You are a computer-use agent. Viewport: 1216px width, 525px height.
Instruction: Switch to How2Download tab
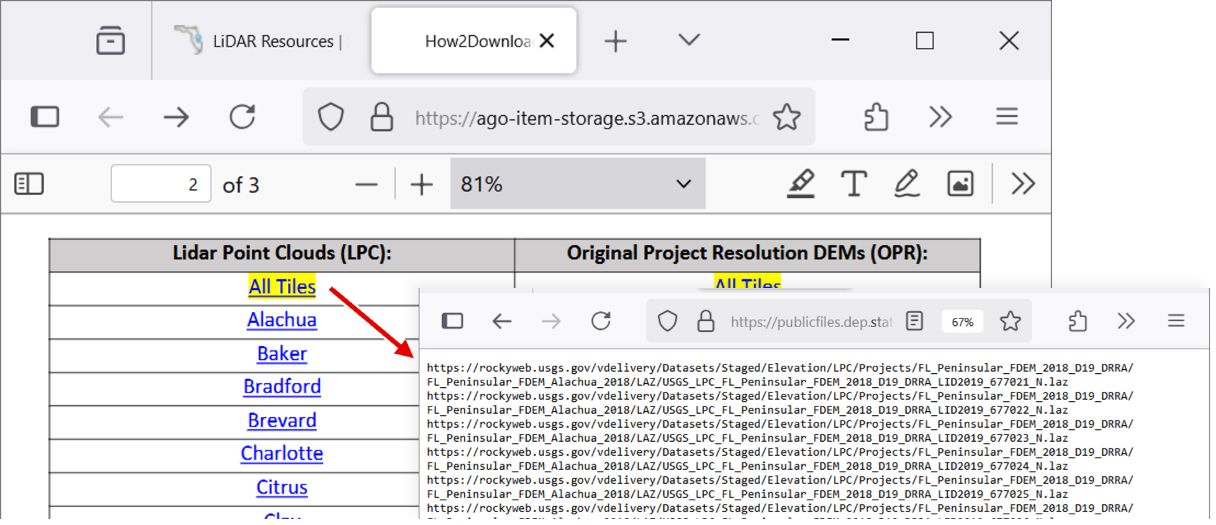point(474,41)
